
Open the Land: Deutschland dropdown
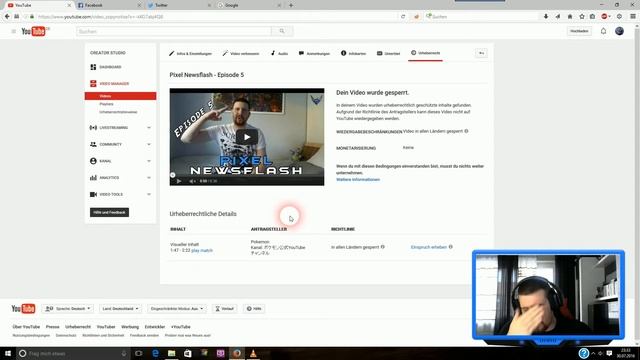tap(120, 309)
